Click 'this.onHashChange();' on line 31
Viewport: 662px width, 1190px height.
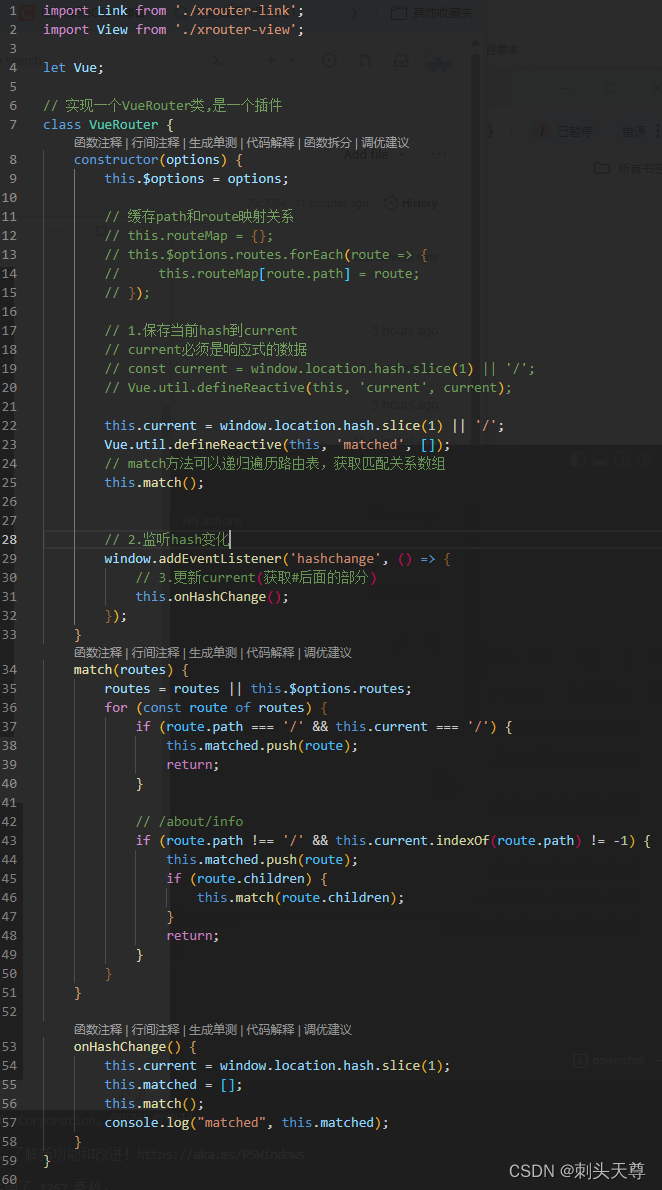(x=212, y=597)
